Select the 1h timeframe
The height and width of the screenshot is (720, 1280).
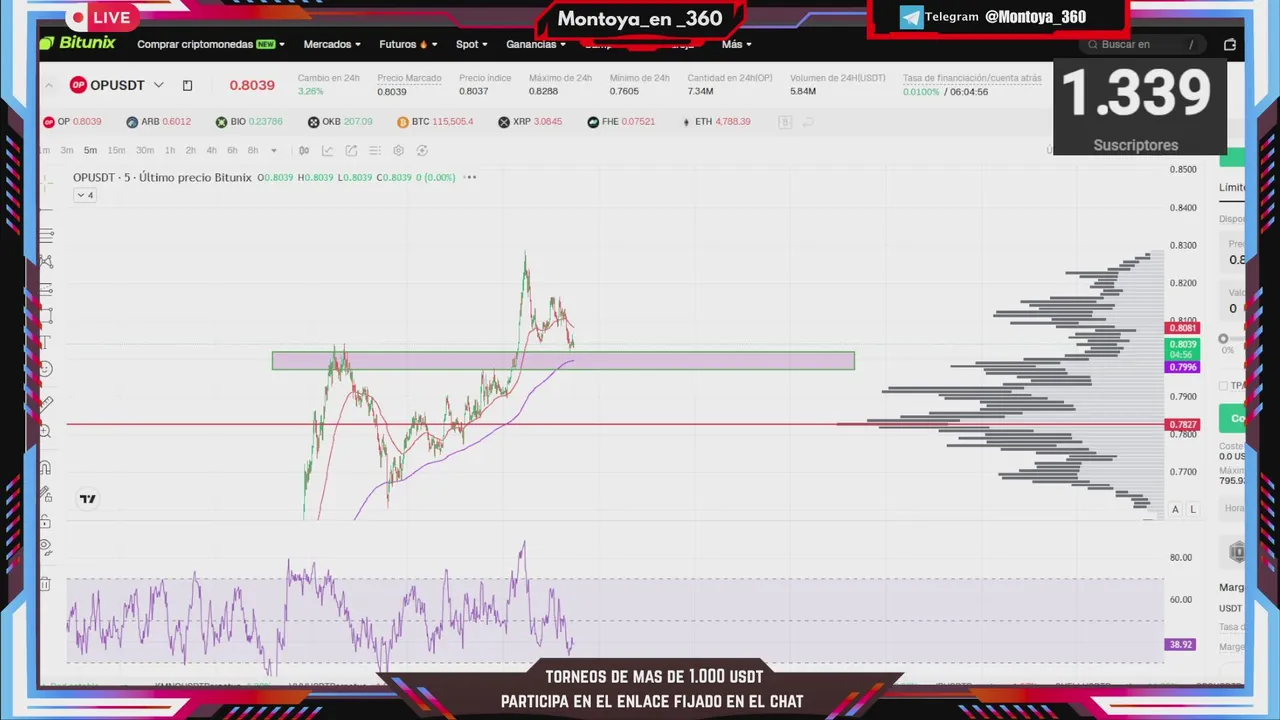(x=170, y=151)
